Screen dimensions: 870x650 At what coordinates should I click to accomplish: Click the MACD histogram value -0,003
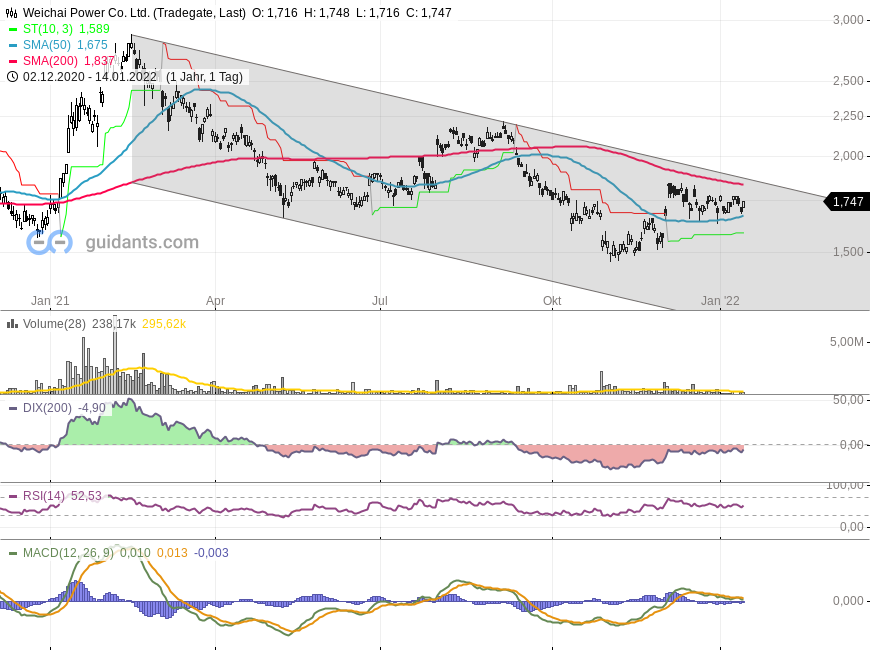click(211, 553)
